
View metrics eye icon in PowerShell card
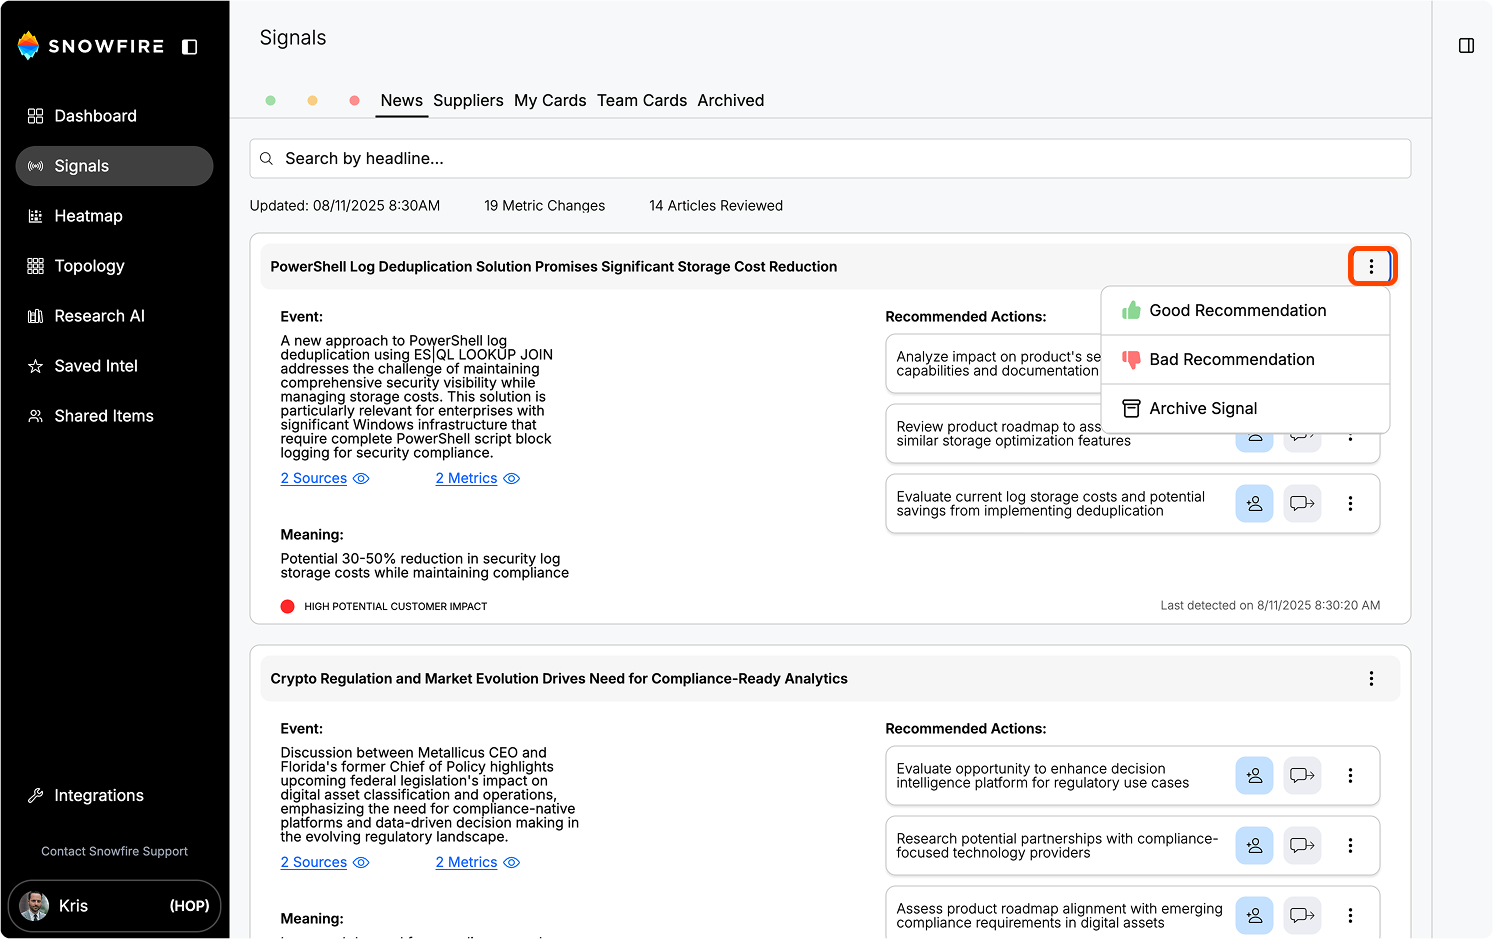pyautogui.click(x=512, y=479)
